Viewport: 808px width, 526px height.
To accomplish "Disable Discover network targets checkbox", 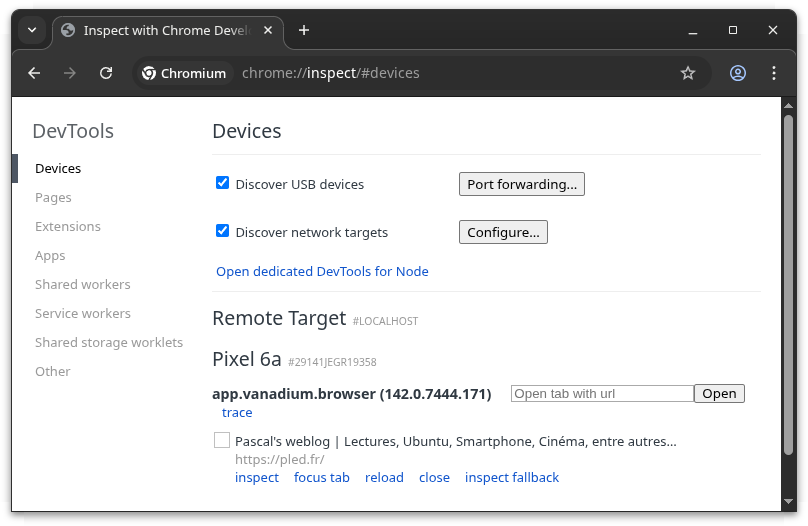I will (x=223, y=231).
